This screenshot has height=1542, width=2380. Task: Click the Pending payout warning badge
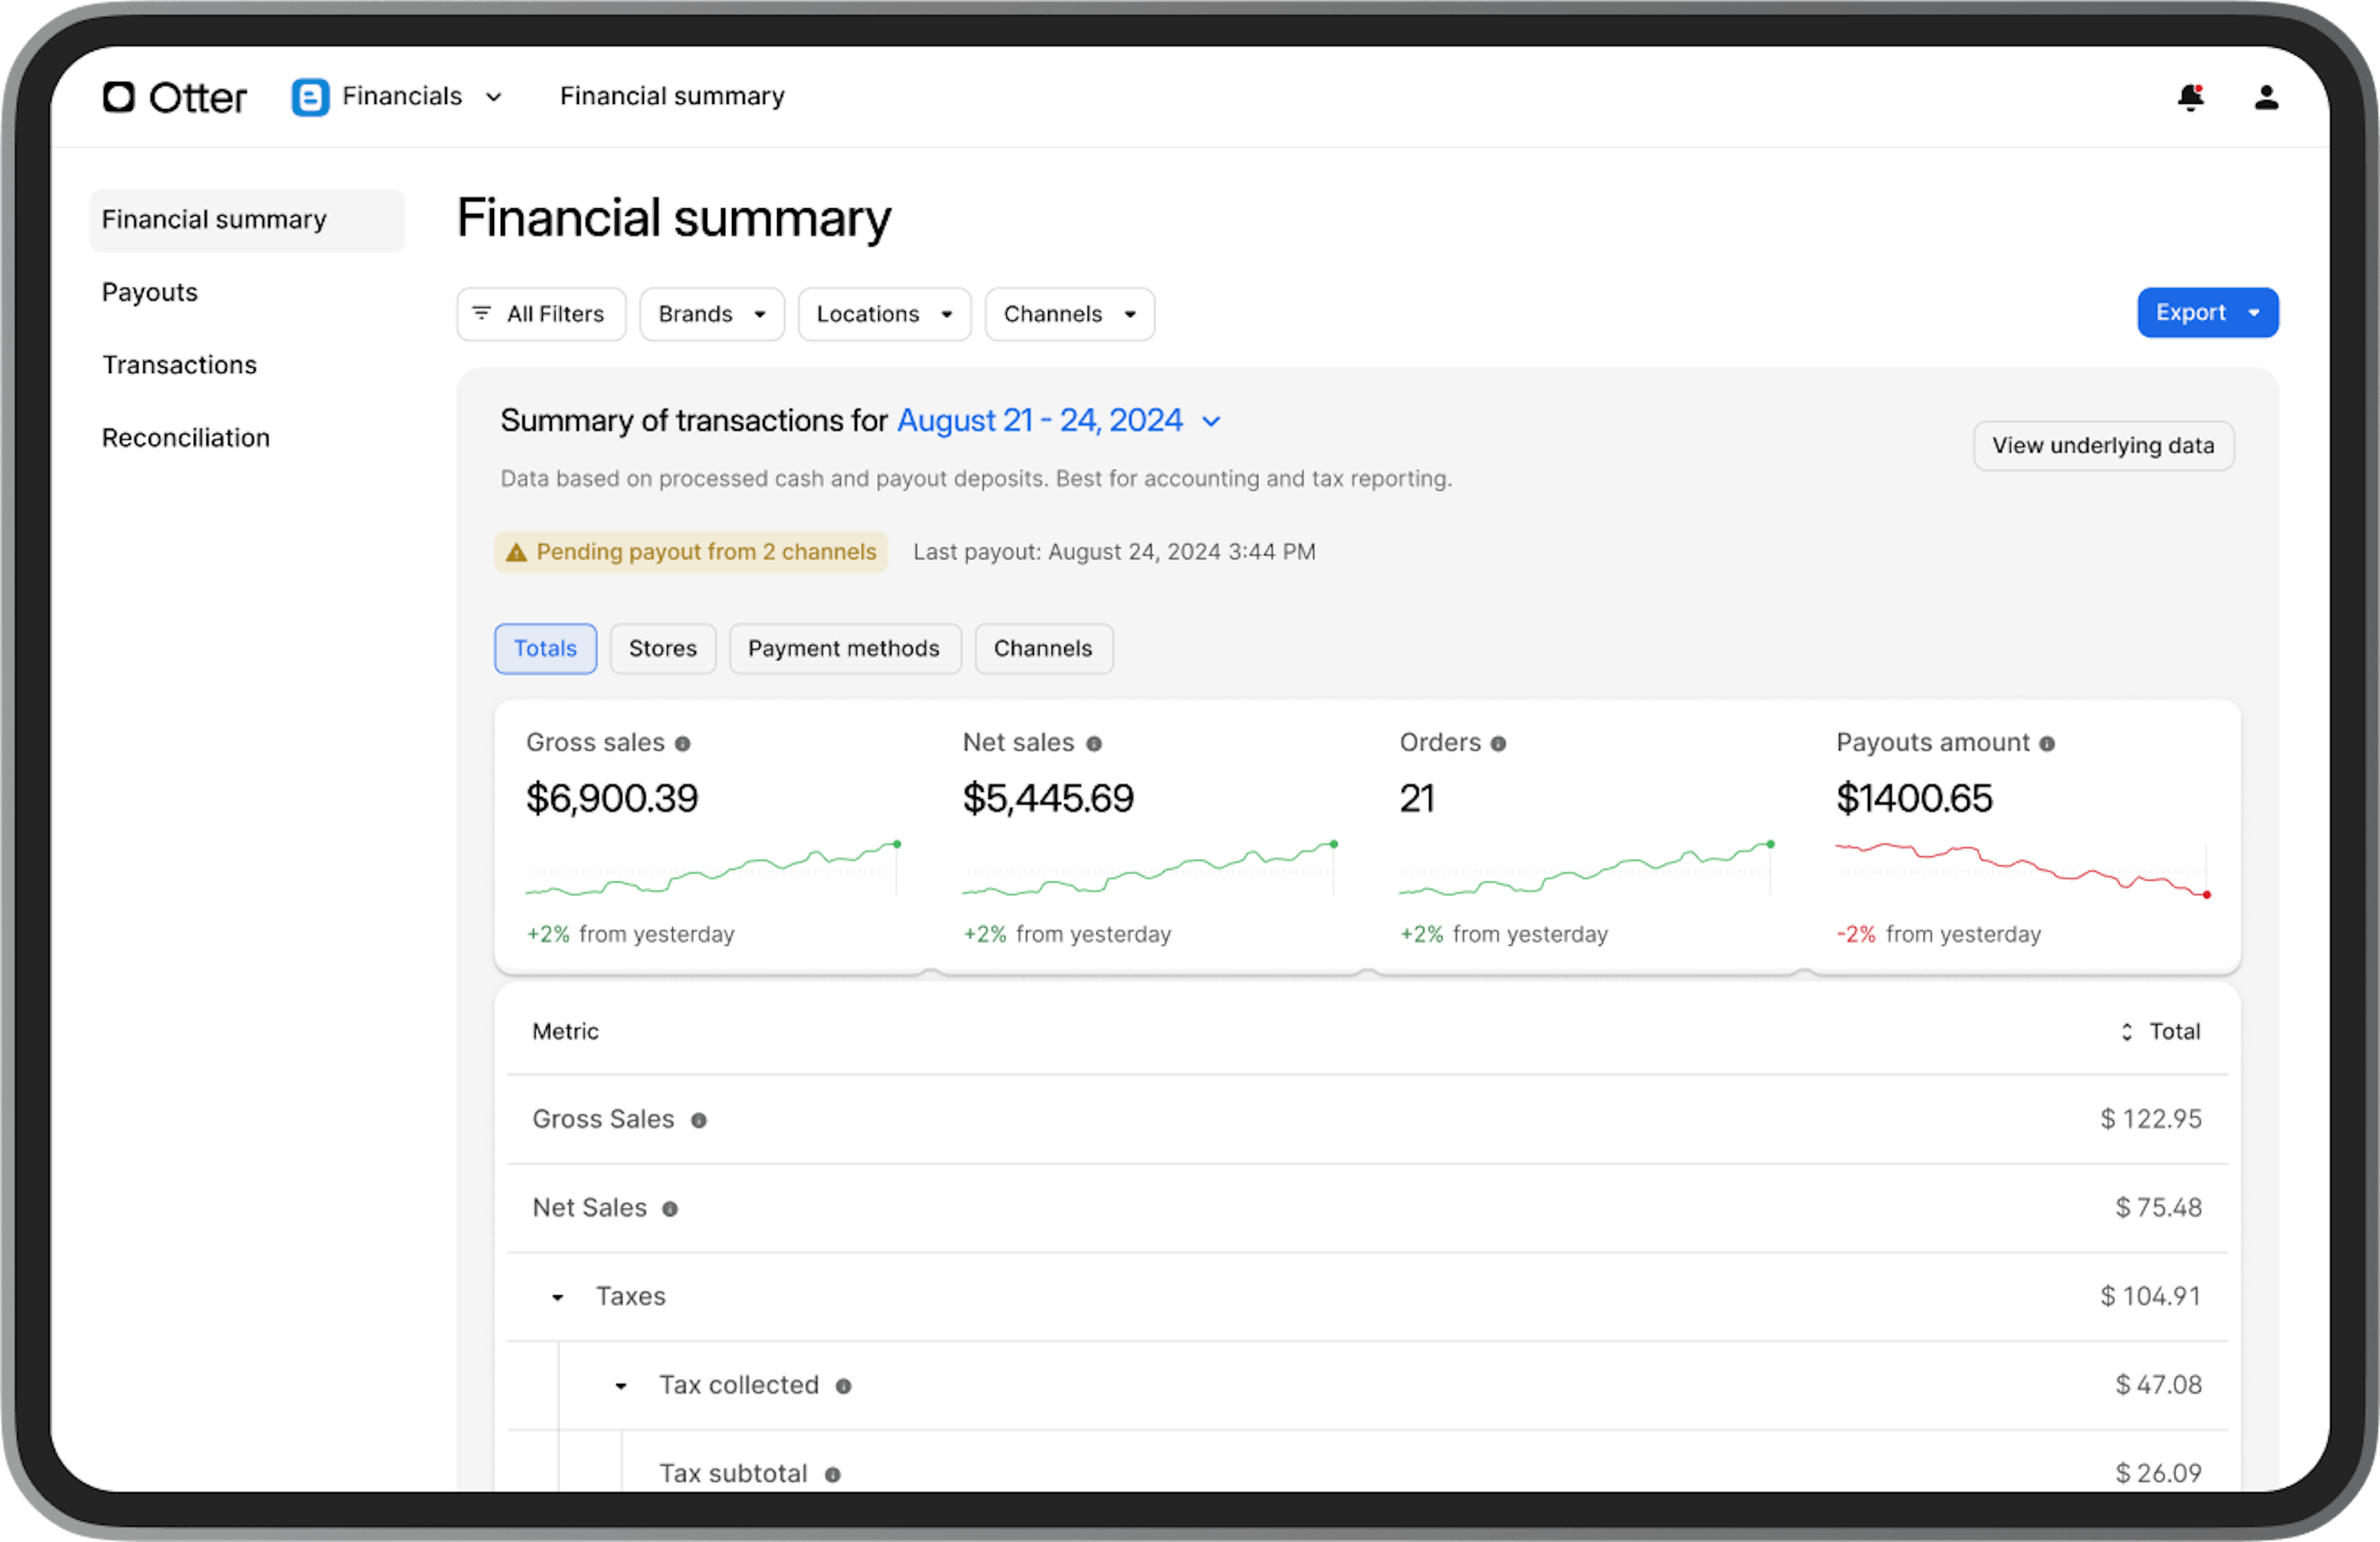pos(691,552)
